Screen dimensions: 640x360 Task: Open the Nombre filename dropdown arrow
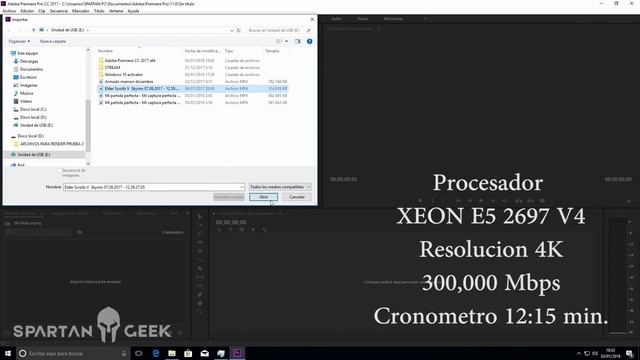242,187
